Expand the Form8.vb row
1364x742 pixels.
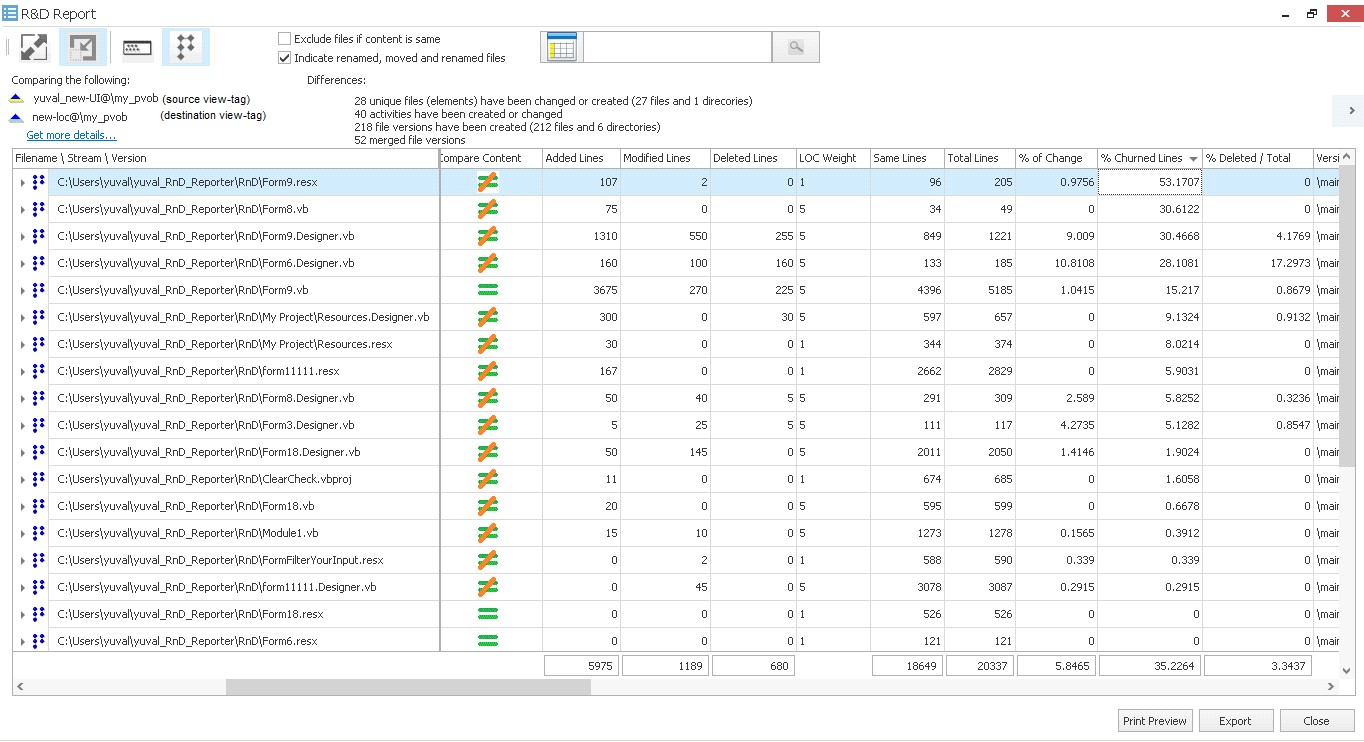pos(23,210)
